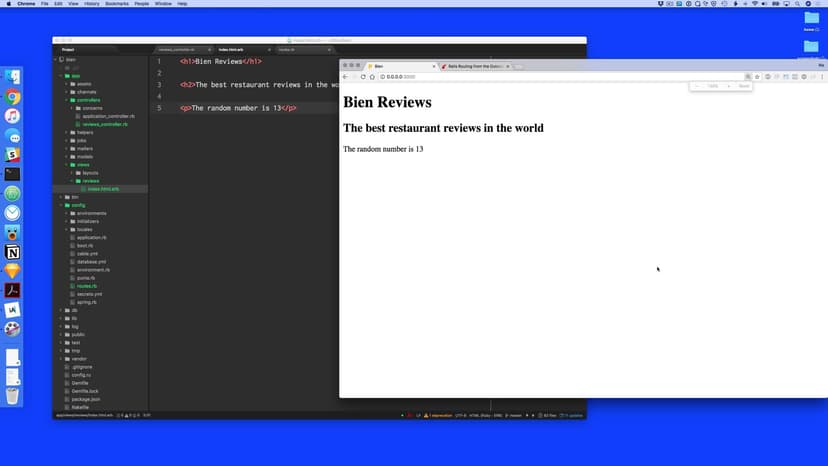Open Terminal from the dock
Screen dimensions: 828x466
12,174
